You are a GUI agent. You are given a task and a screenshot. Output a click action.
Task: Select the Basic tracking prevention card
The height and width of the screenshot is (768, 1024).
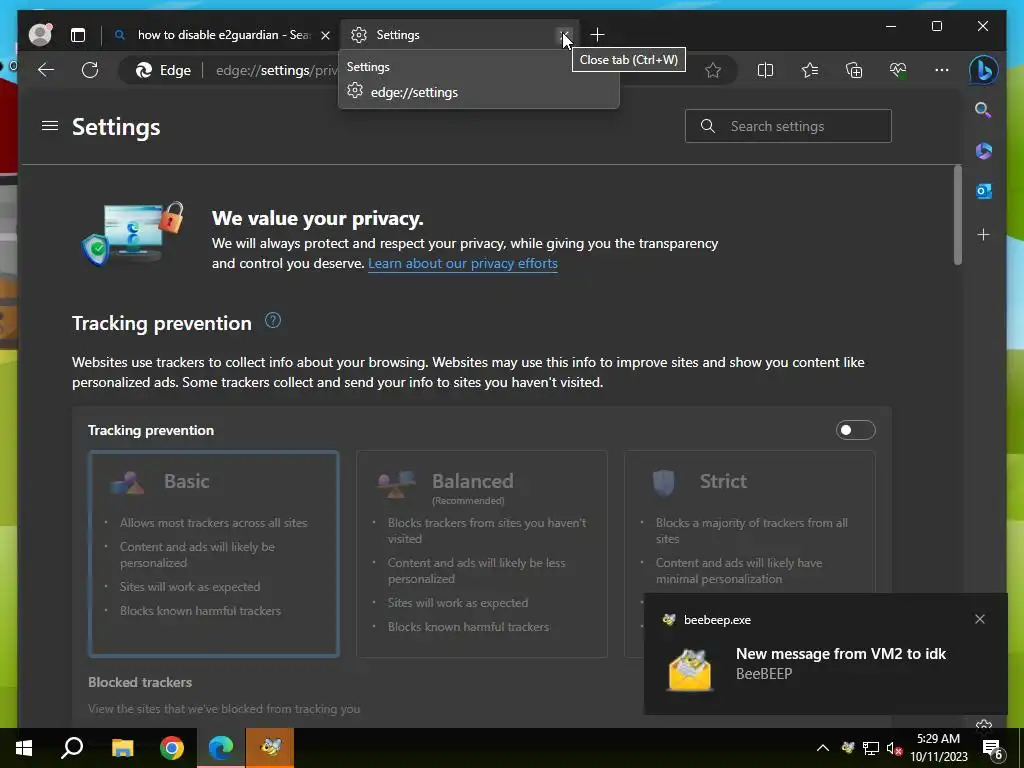pyautogui.click(x=214, y=553)
